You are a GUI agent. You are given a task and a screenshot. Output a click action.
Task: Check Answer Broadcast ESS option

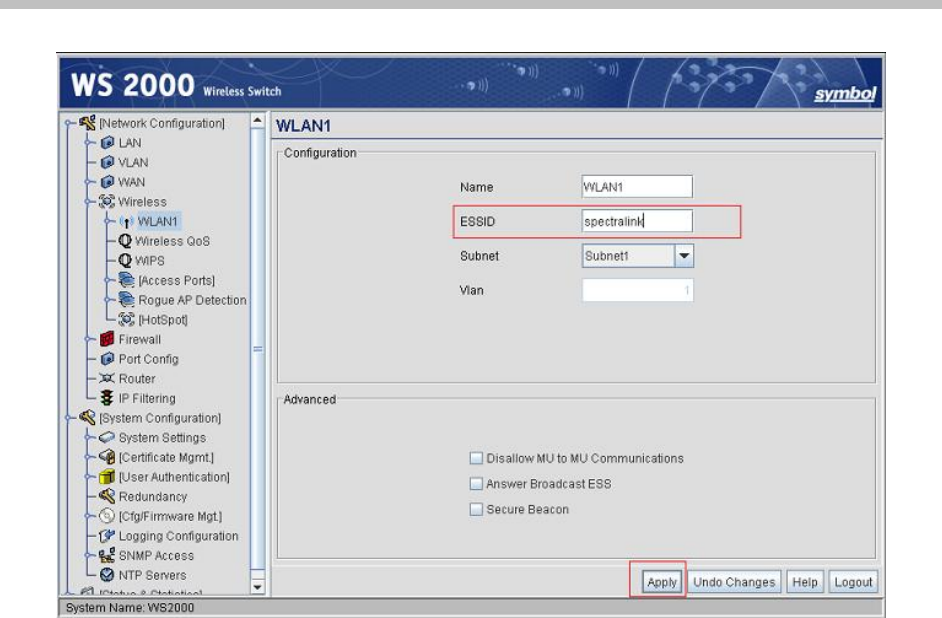coord(476,483)
